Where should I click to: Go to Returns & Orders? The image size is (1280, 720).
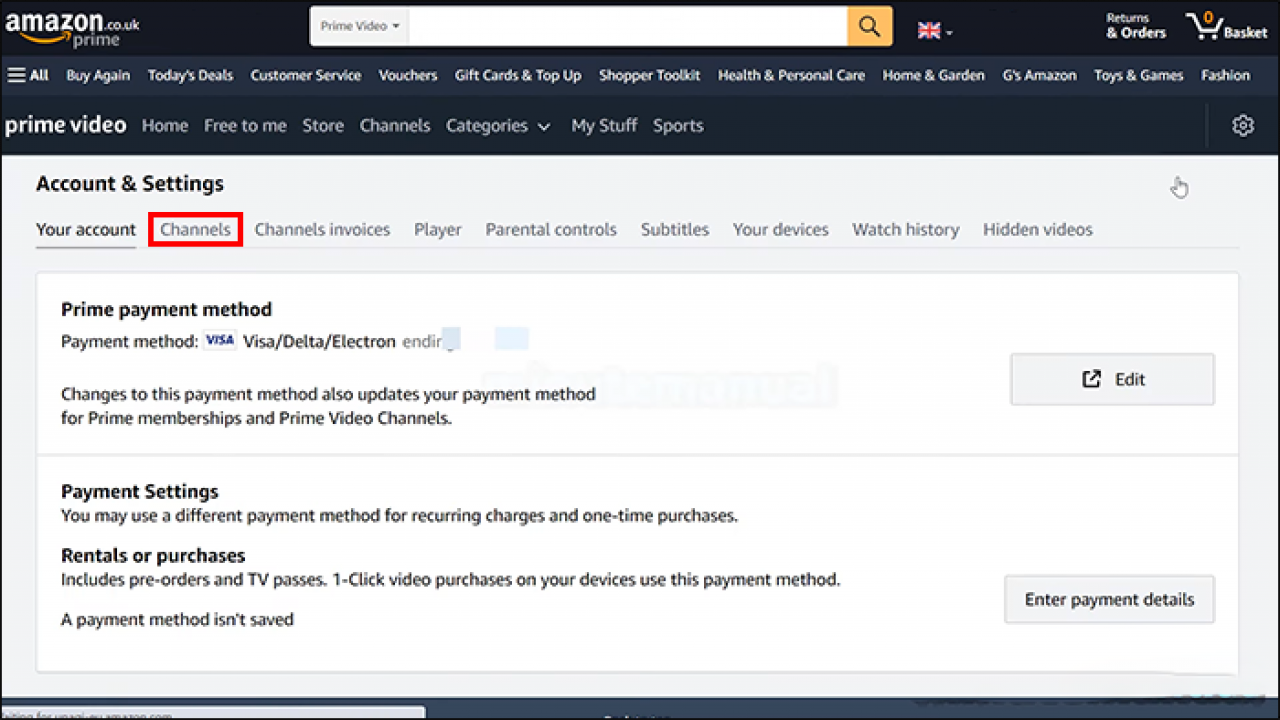coord(1134,26)
